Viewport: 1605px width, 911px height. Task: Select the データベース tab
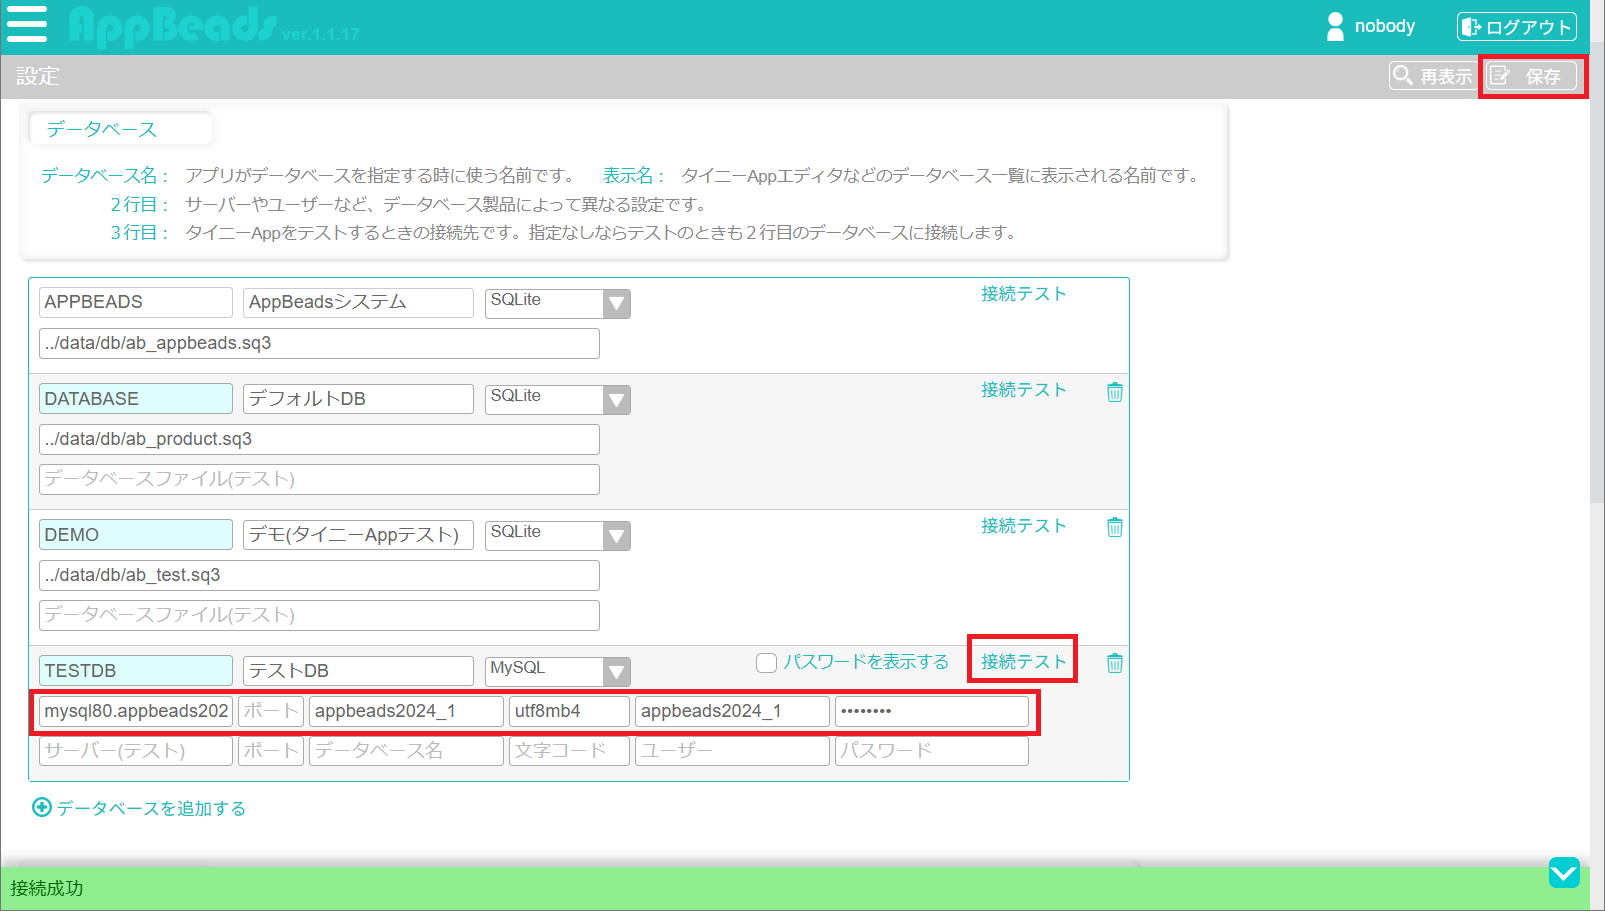(120, 129)
